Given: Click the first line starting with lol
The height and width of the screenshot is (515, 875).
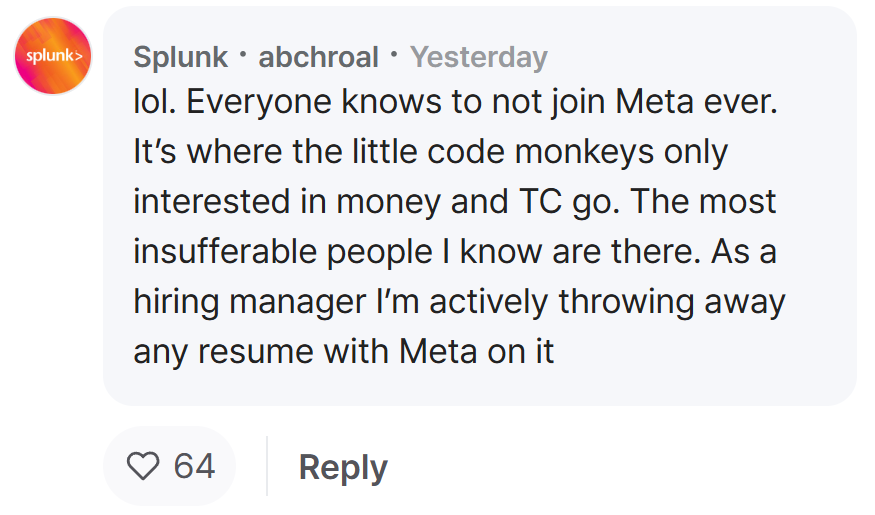Looking at the screenshot, I should (455, 102).
